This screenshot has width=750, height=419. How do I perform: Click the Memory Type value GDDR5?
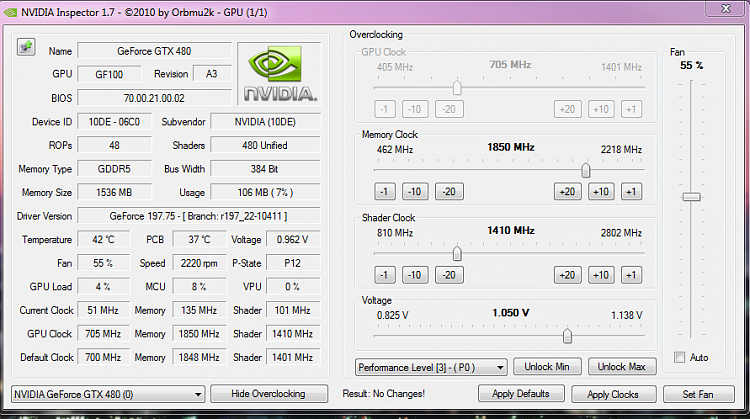coord(114,168)
